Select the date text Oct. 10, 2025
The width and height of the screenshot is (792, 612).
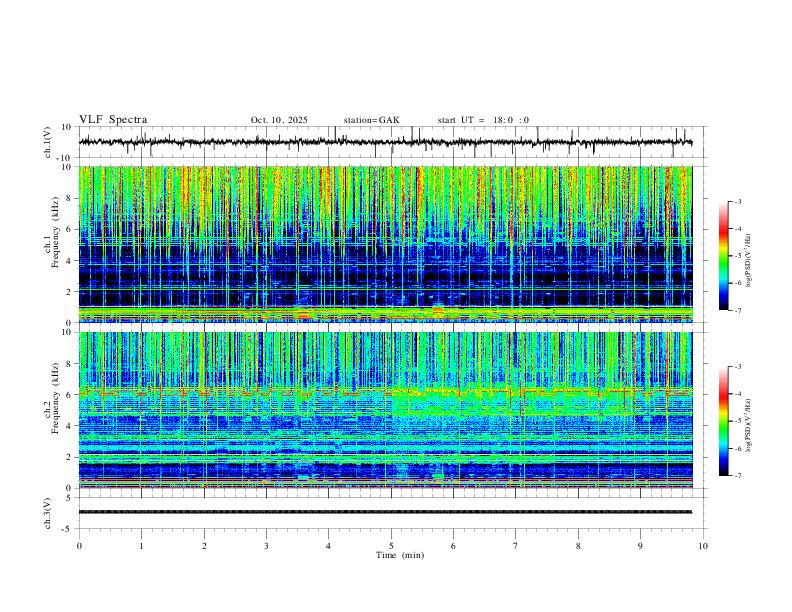click(279, 120)
